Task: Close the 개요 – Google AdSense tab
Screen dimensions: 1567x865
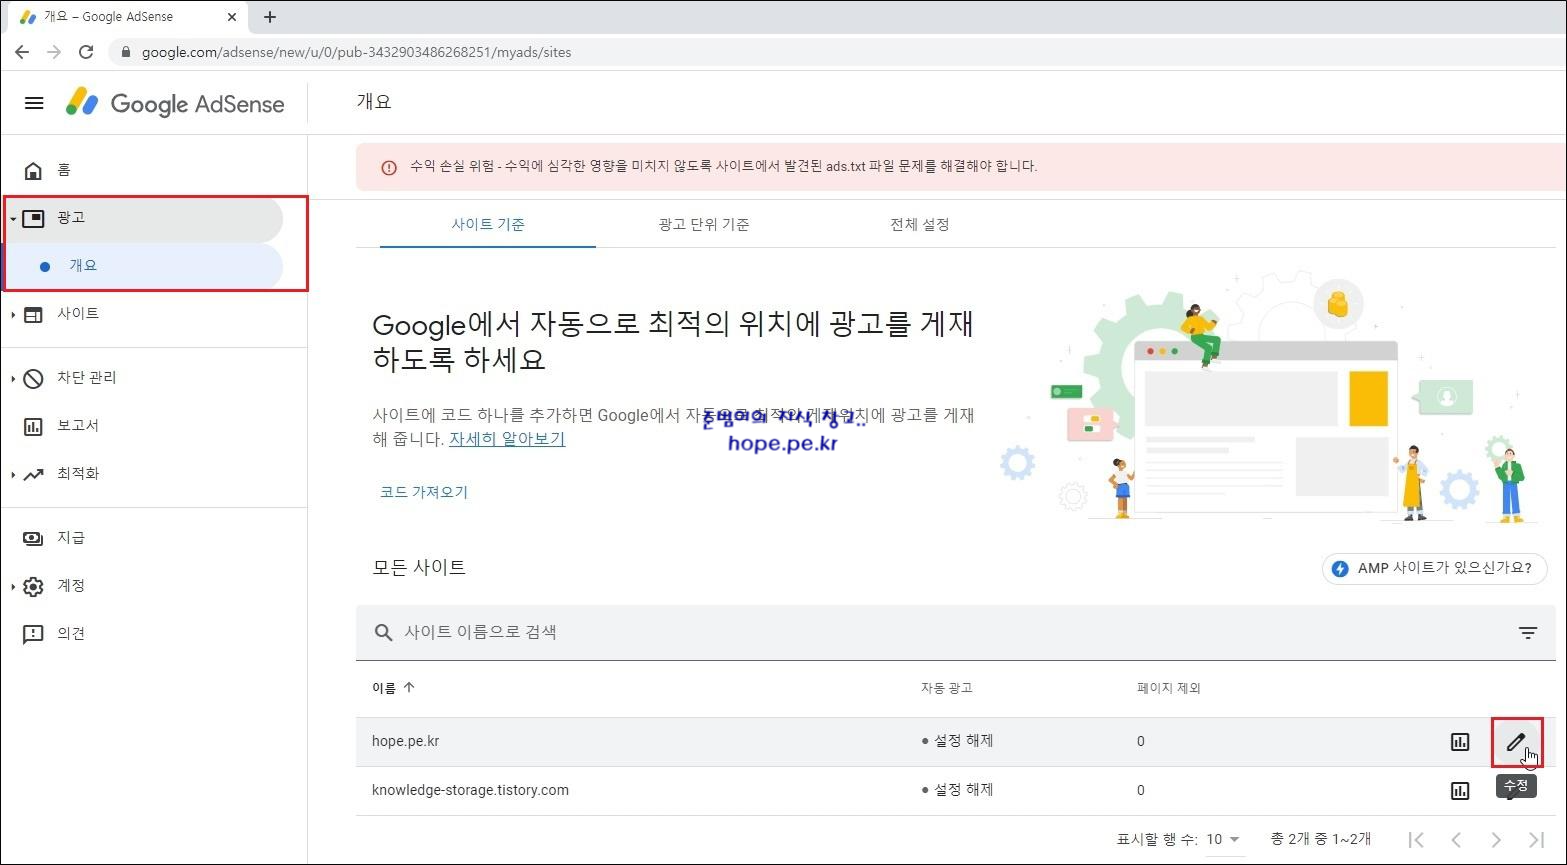Action: tap(232, 17)
